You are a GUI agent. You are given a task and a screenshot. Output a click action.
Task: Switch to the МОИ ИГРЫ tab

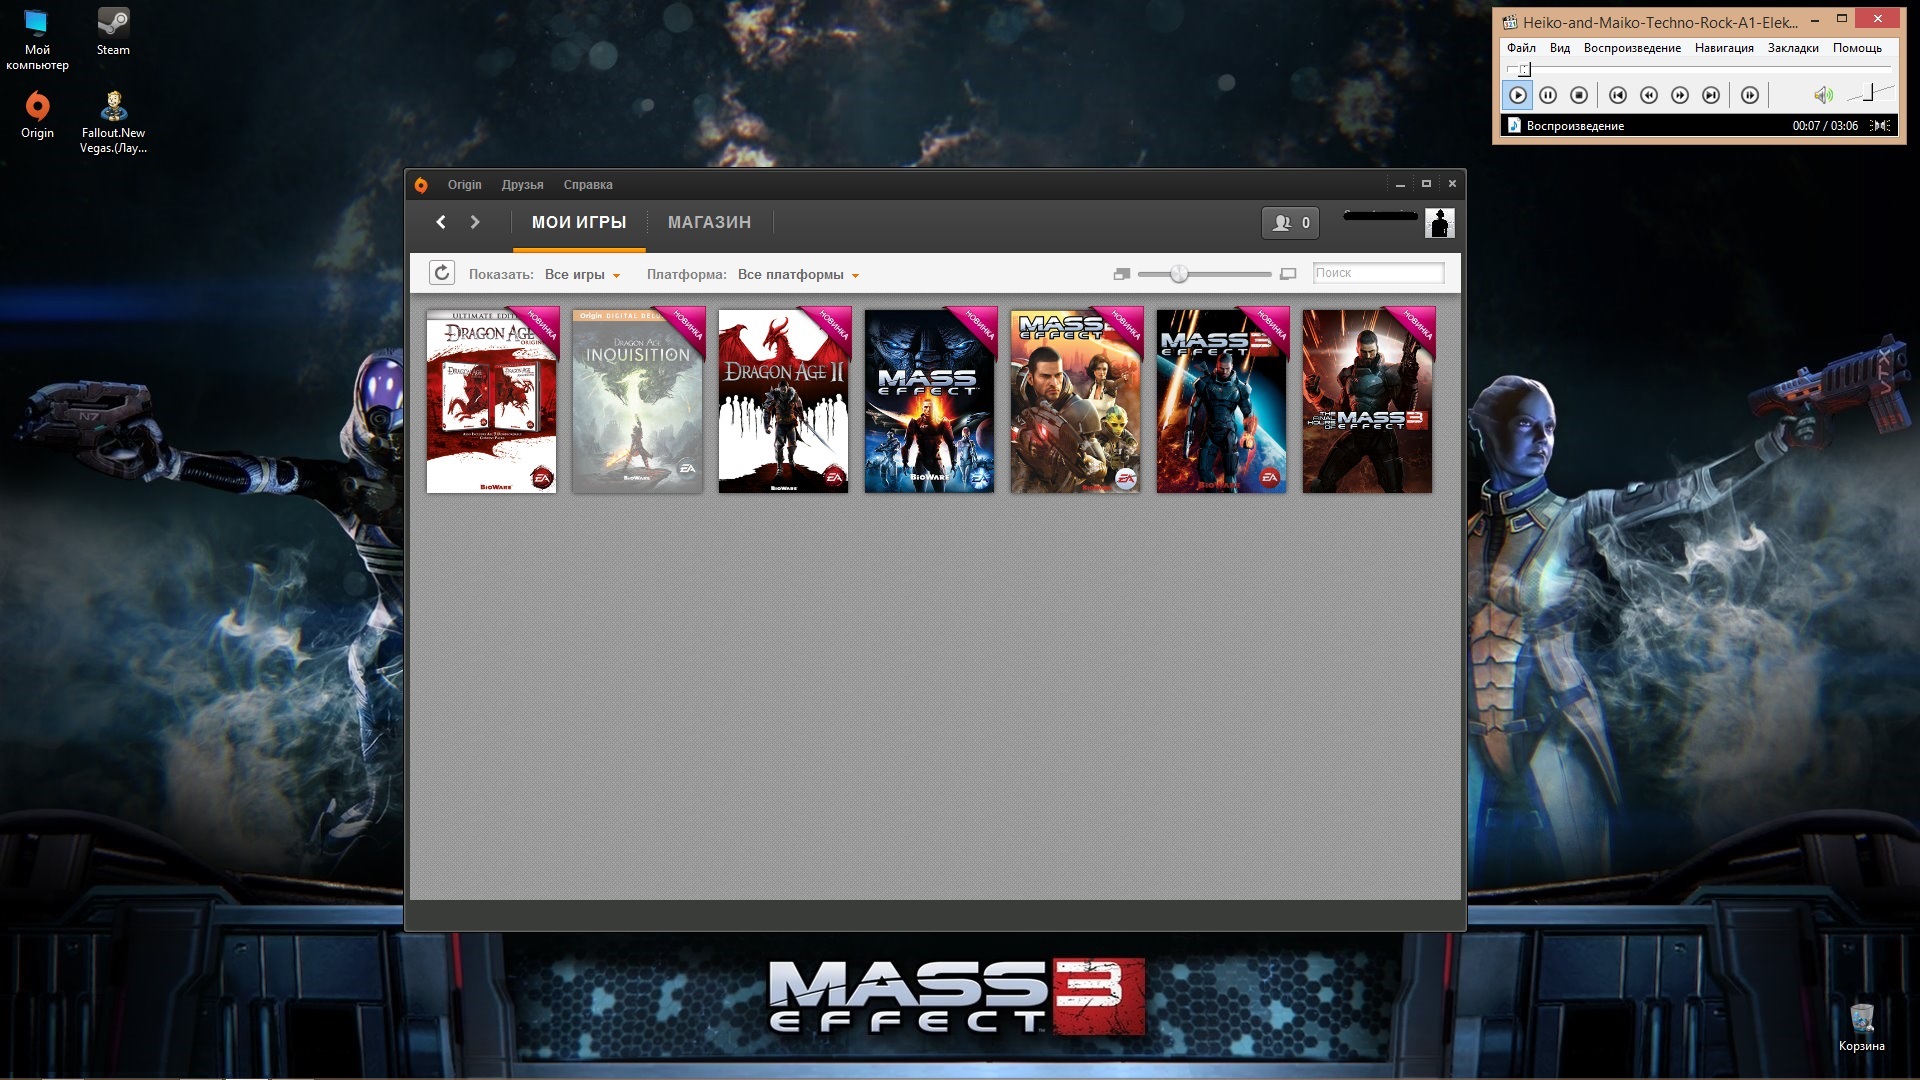click(579, 222)
